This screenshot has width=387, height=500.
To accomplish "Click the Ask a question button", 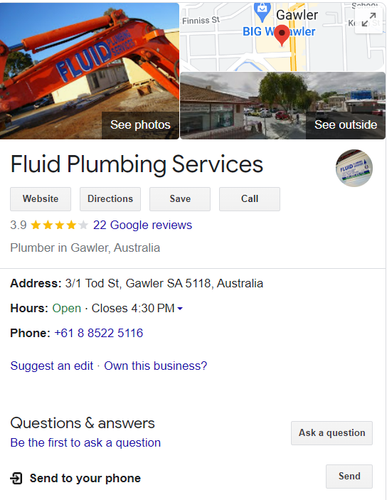I will [x=332, y=433].
